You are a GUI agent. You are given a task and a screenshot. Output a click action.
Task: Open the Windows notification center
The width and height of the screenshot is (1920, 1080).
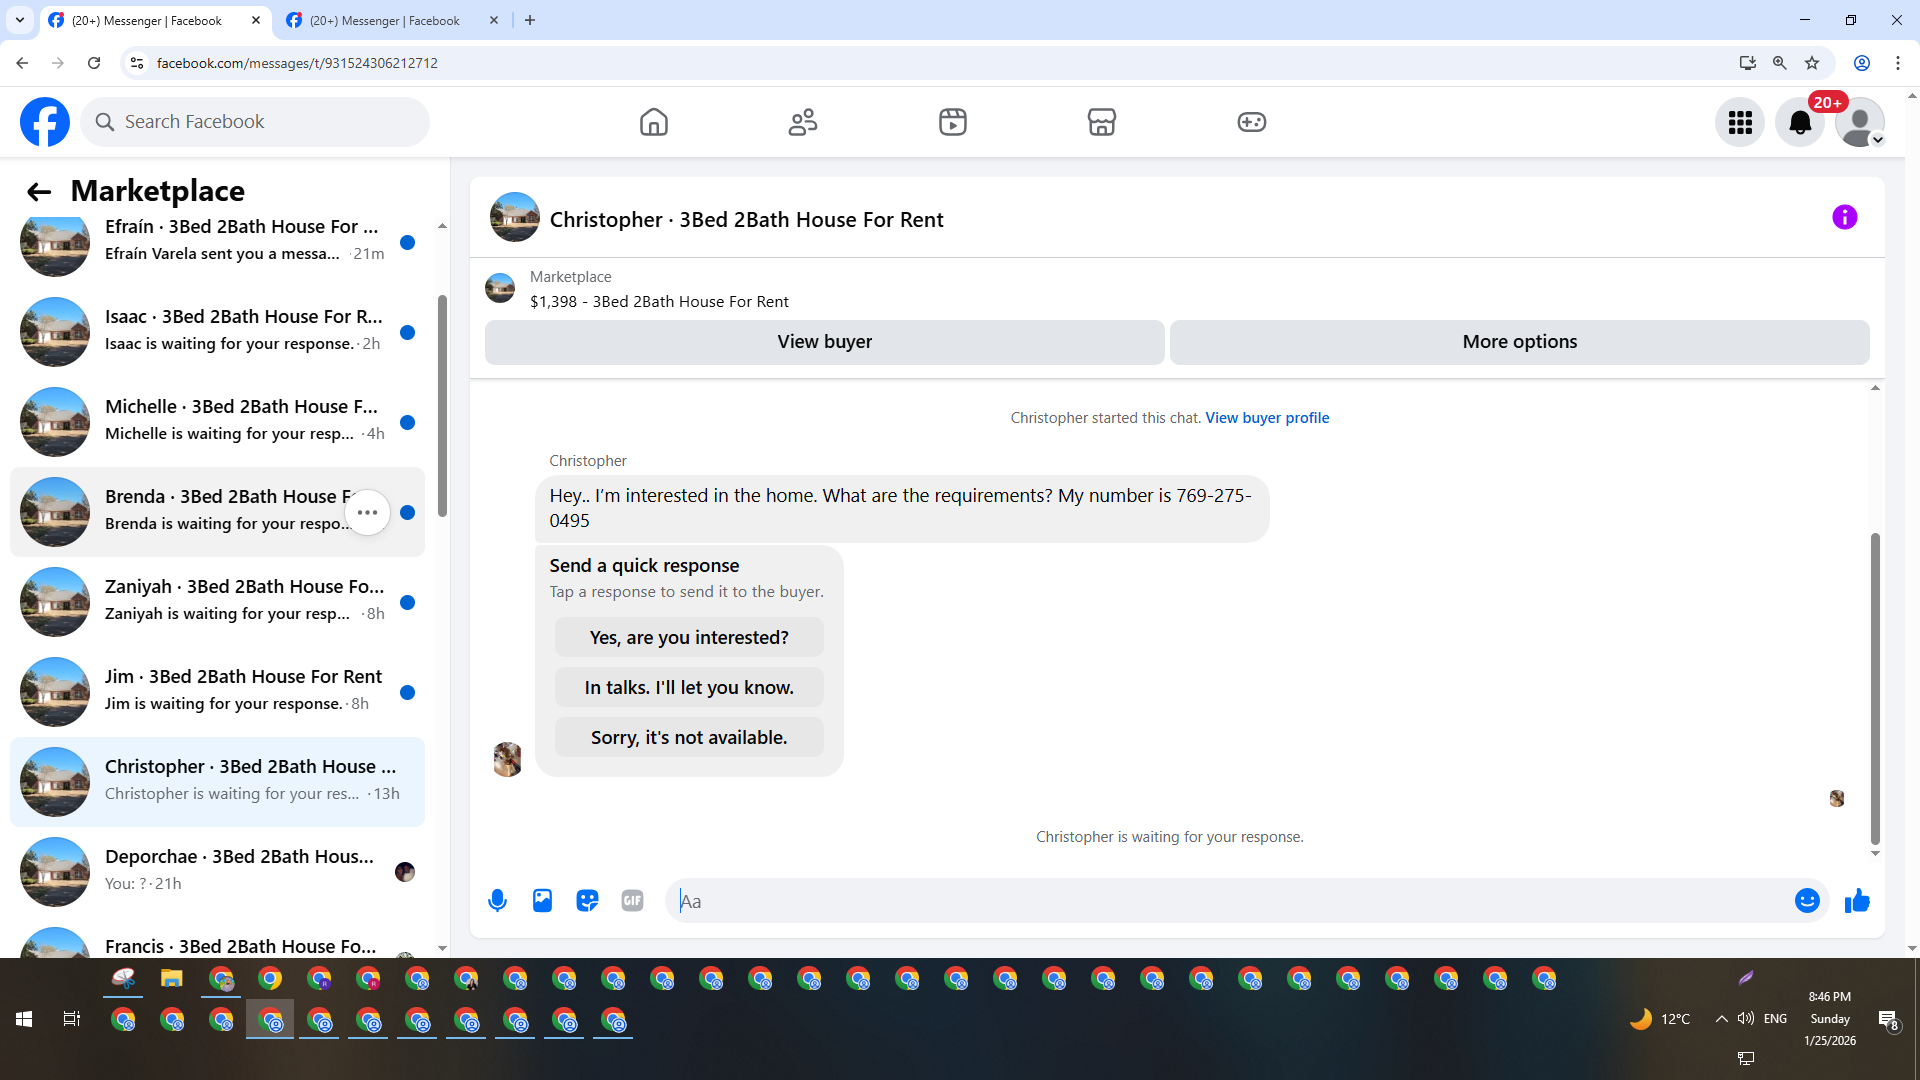(1888, 1020)
